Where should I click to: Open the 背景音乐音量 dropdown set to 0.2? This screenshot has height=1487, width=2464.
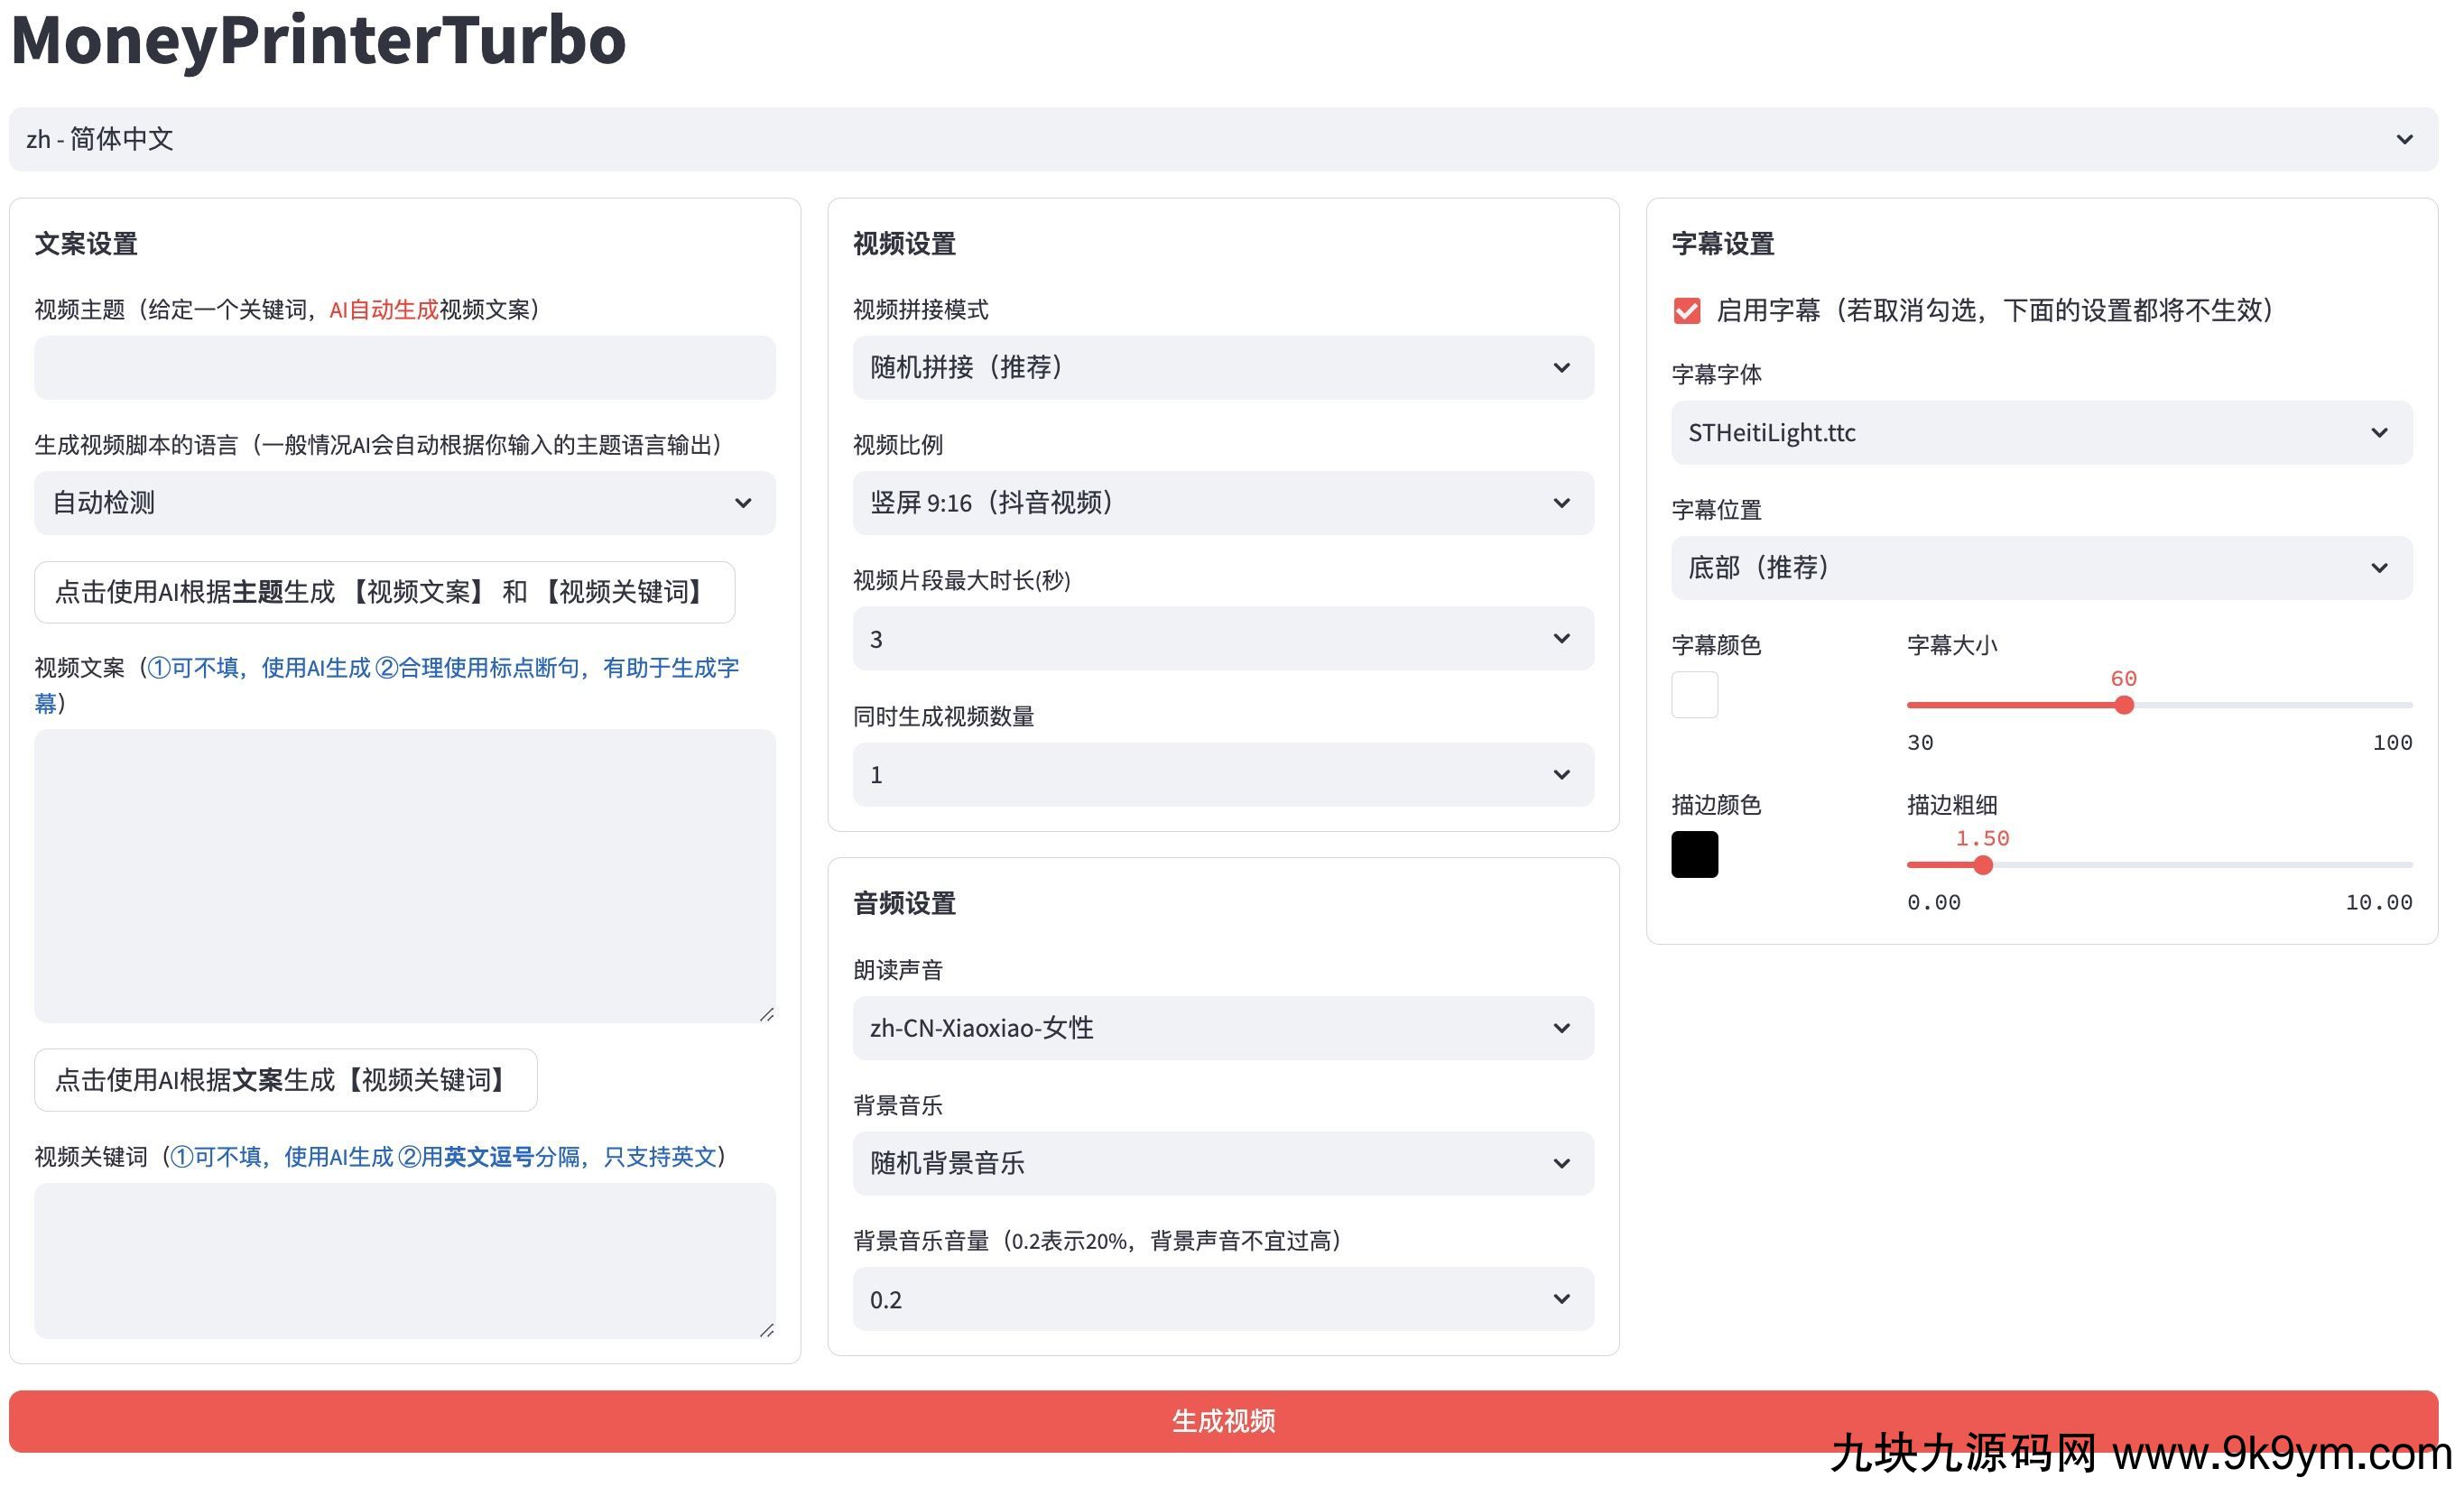(1222, 1299)
